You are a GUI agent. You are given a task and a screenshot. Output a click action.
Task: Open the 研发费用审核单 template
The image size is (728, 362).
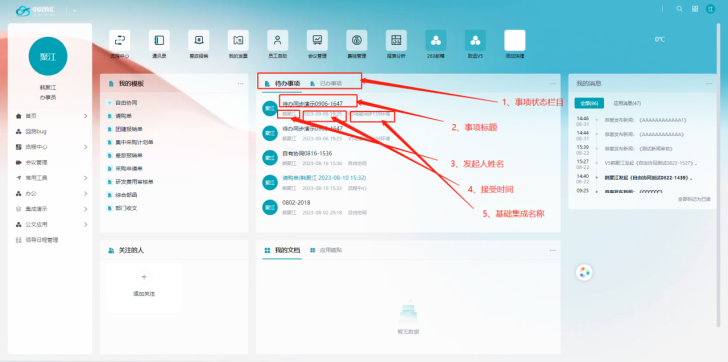pyautogui.click(x=134, y=182)
